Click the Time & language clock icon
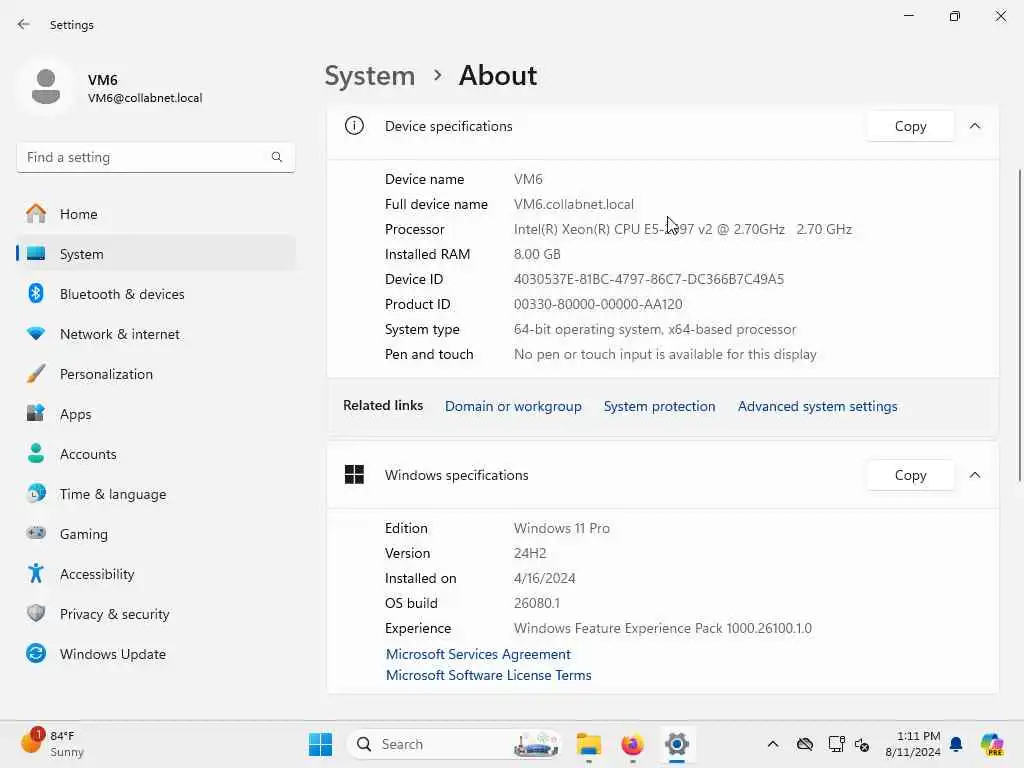1024x768 pixels. (36, 494)
